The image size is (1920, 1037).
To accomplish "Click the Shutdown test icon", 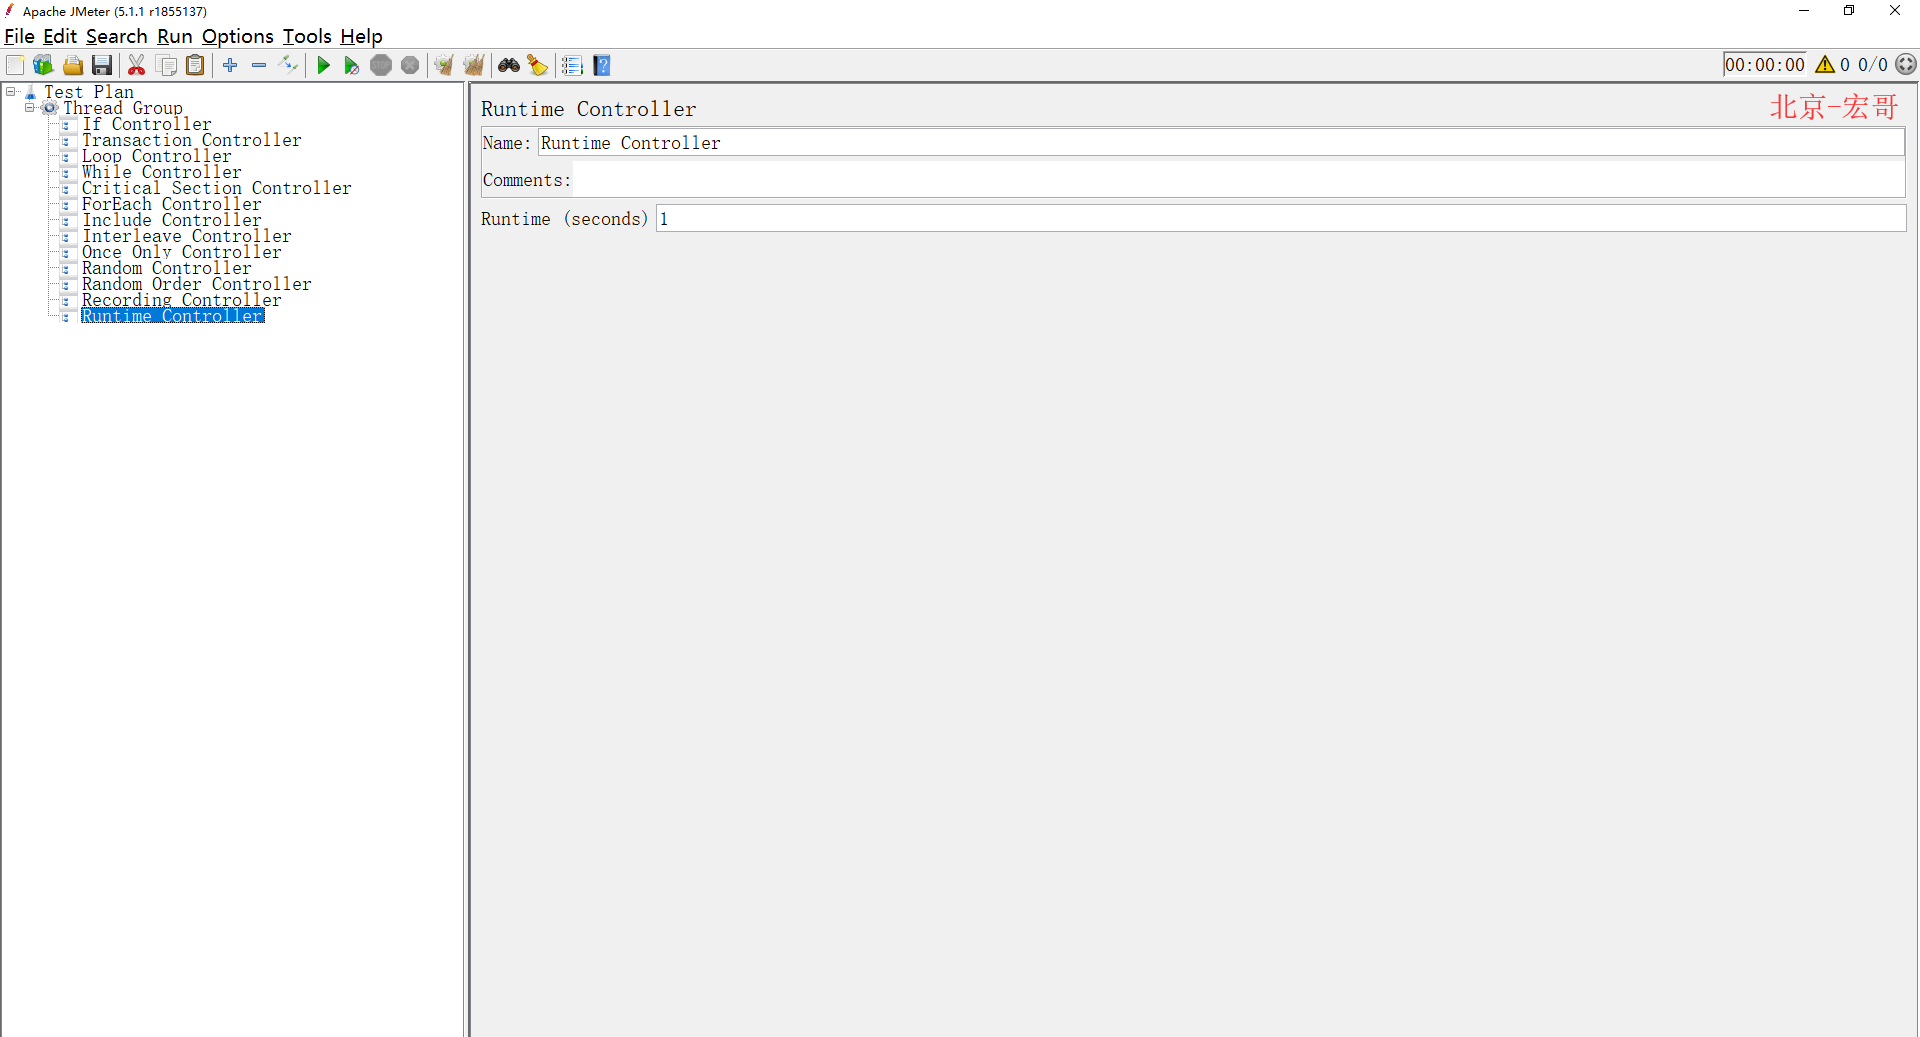I will pyautogui.click(x=410, y=65).
